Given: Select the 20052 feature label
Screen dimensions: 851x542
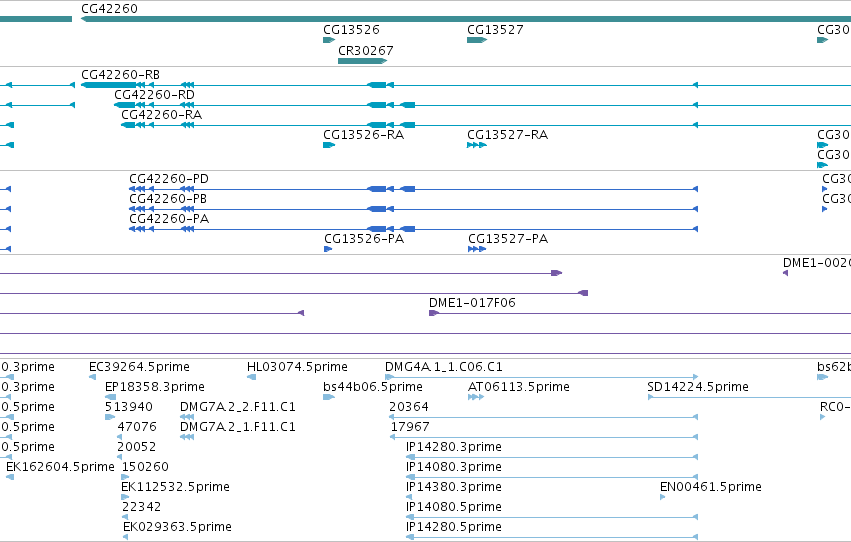Looking at the screenshot, I should tap(137, 448).
